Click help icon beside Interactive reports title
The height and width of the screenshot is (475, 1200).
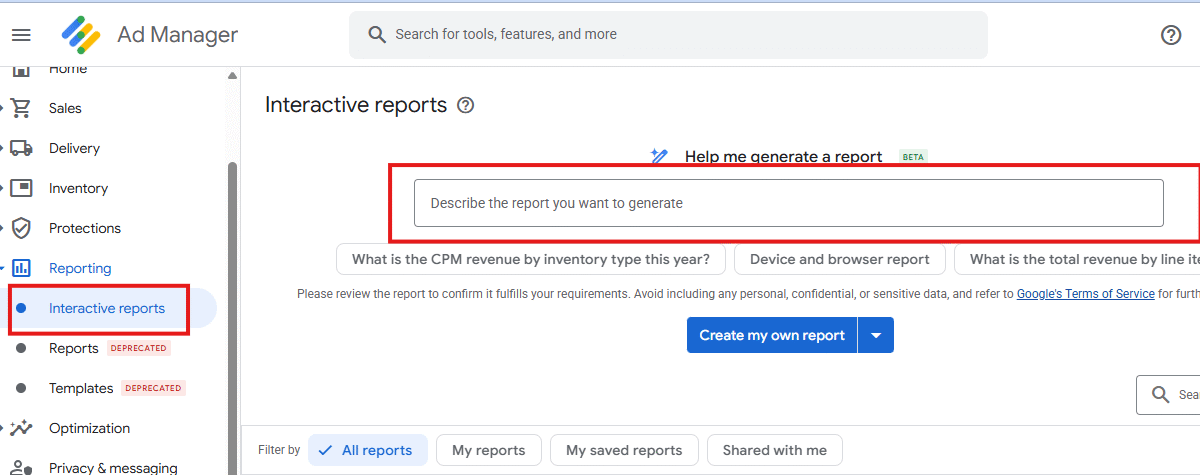(x=465, y=105)
